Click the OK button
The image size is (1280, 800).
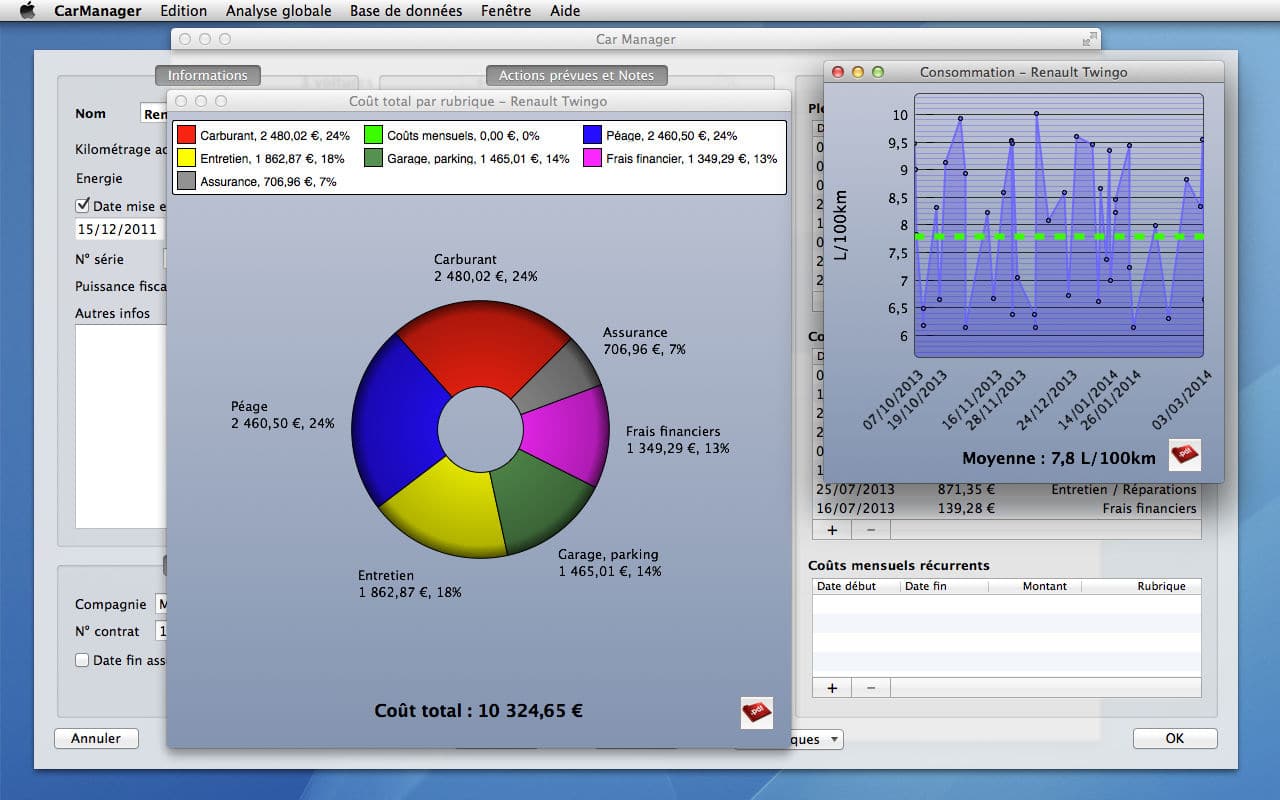[1175, 739]
